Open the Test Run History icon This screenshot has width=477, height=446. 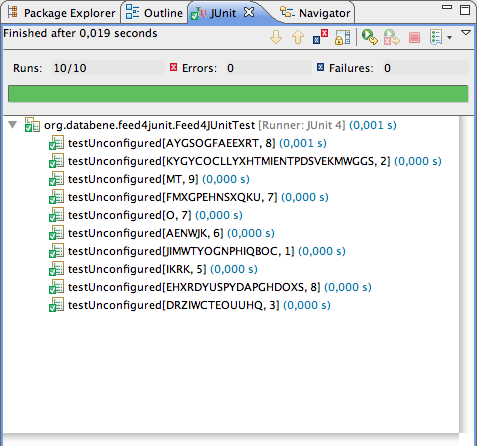pos(436,37)
